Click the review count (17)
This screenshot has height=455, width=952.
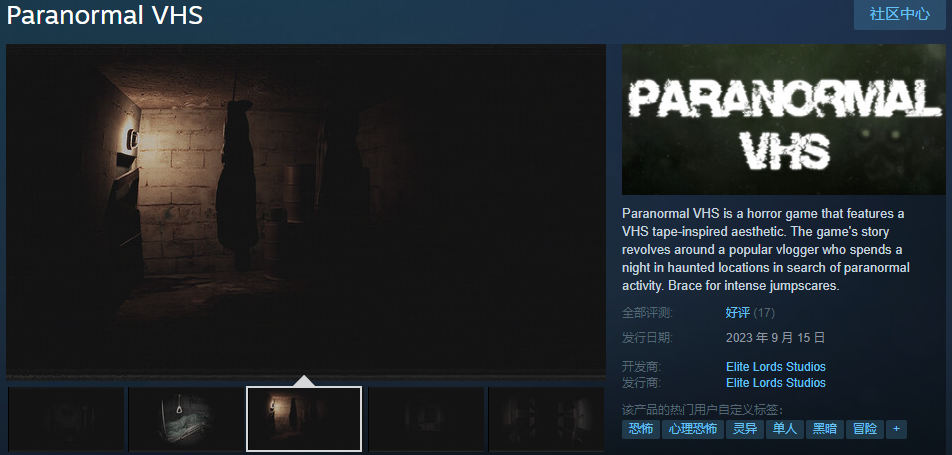click(764, 313)
